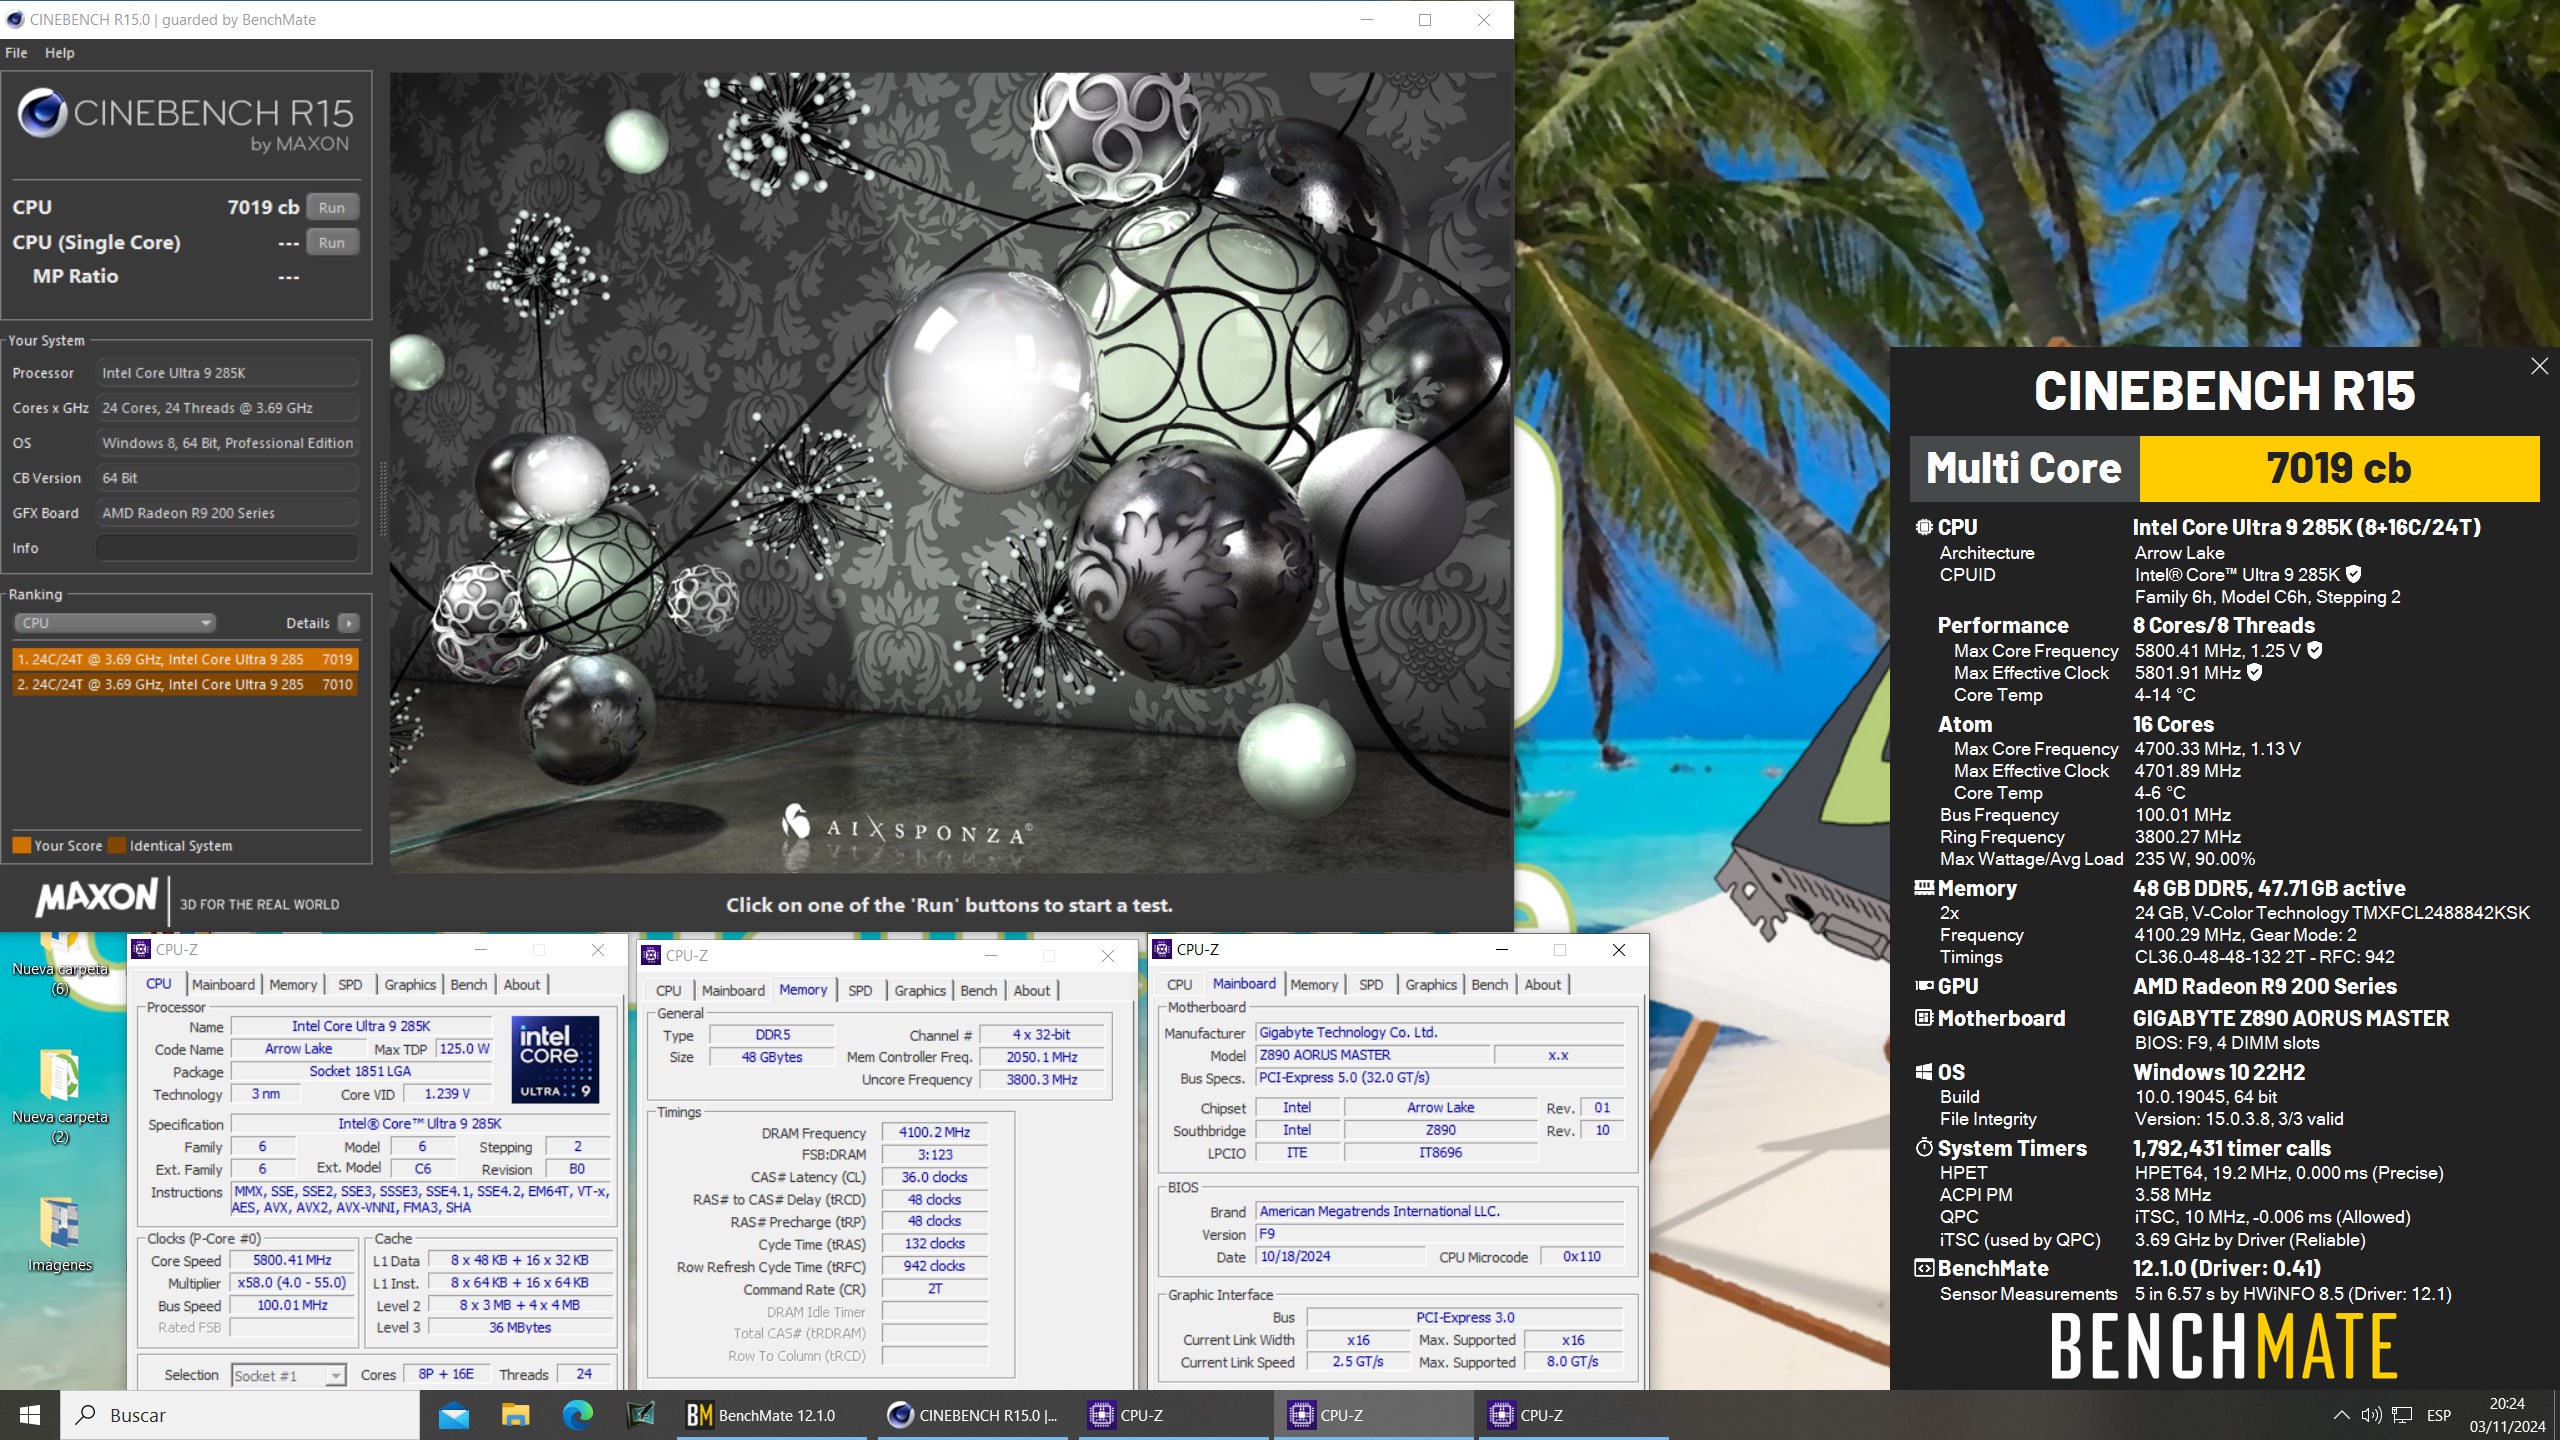Open Bench tab in first CPU-Z window

click(468, 984)
